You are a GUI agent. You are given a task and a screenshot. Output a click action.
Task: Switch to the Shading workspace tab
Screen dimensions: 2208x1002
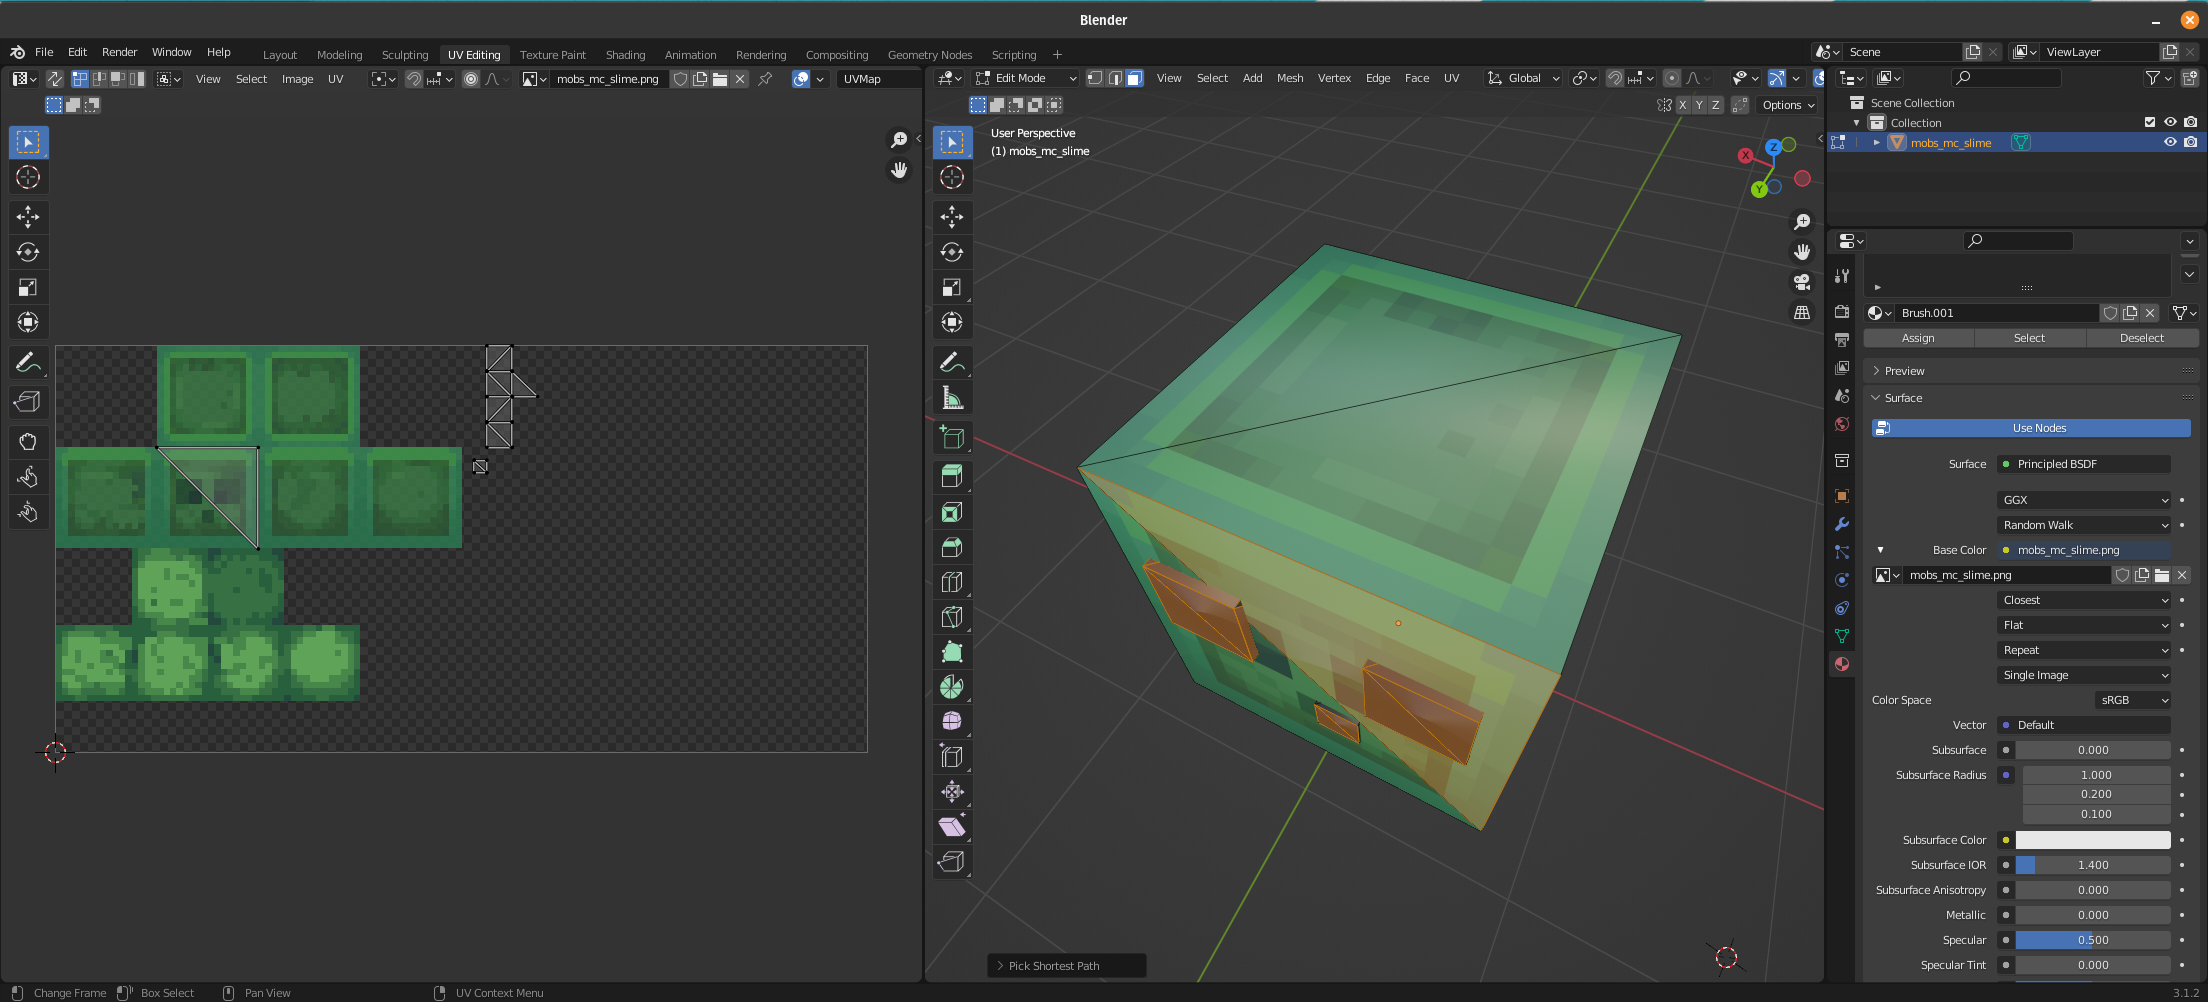[x=625, y=55]
